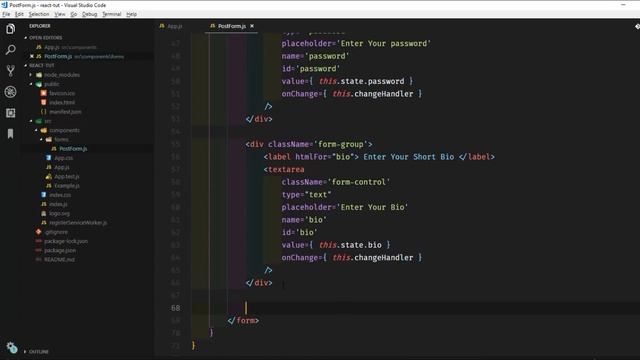Open the Go menu
The width and height of the screenshot is (640, 360).
73,14
